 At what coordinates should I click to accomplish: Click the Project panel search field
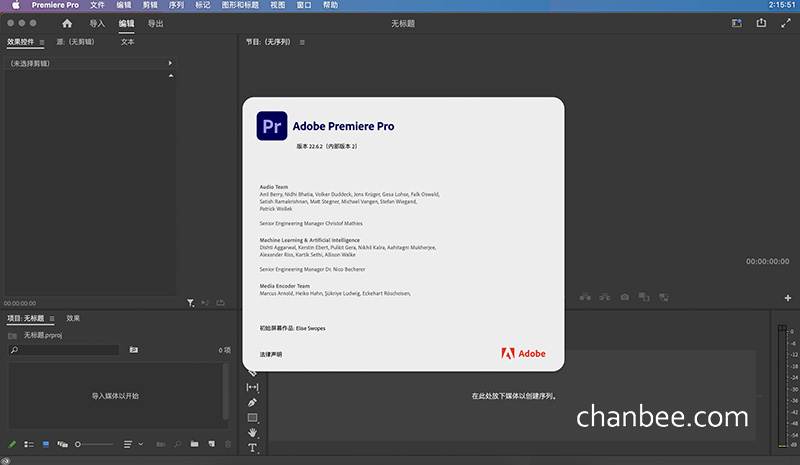[64, 350]
